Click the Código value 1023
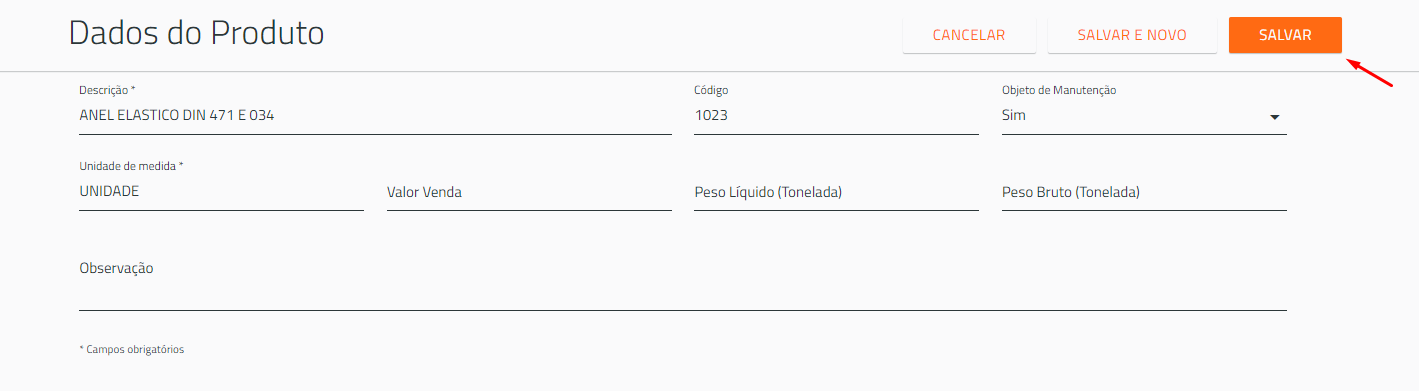This screenshot has height=391, width=1419. (711, 115)
